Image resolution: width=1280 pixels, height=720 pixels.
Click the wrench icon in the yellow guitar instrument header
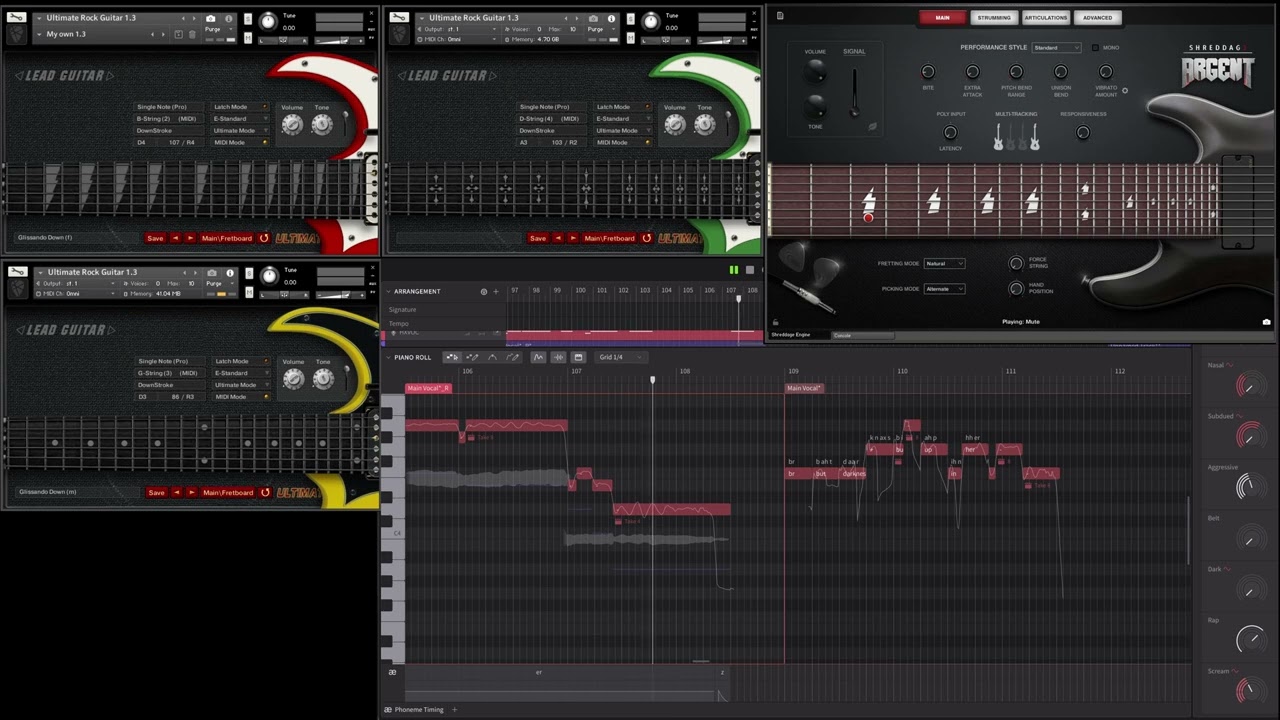pyautogui.click(x=16, y=271)
